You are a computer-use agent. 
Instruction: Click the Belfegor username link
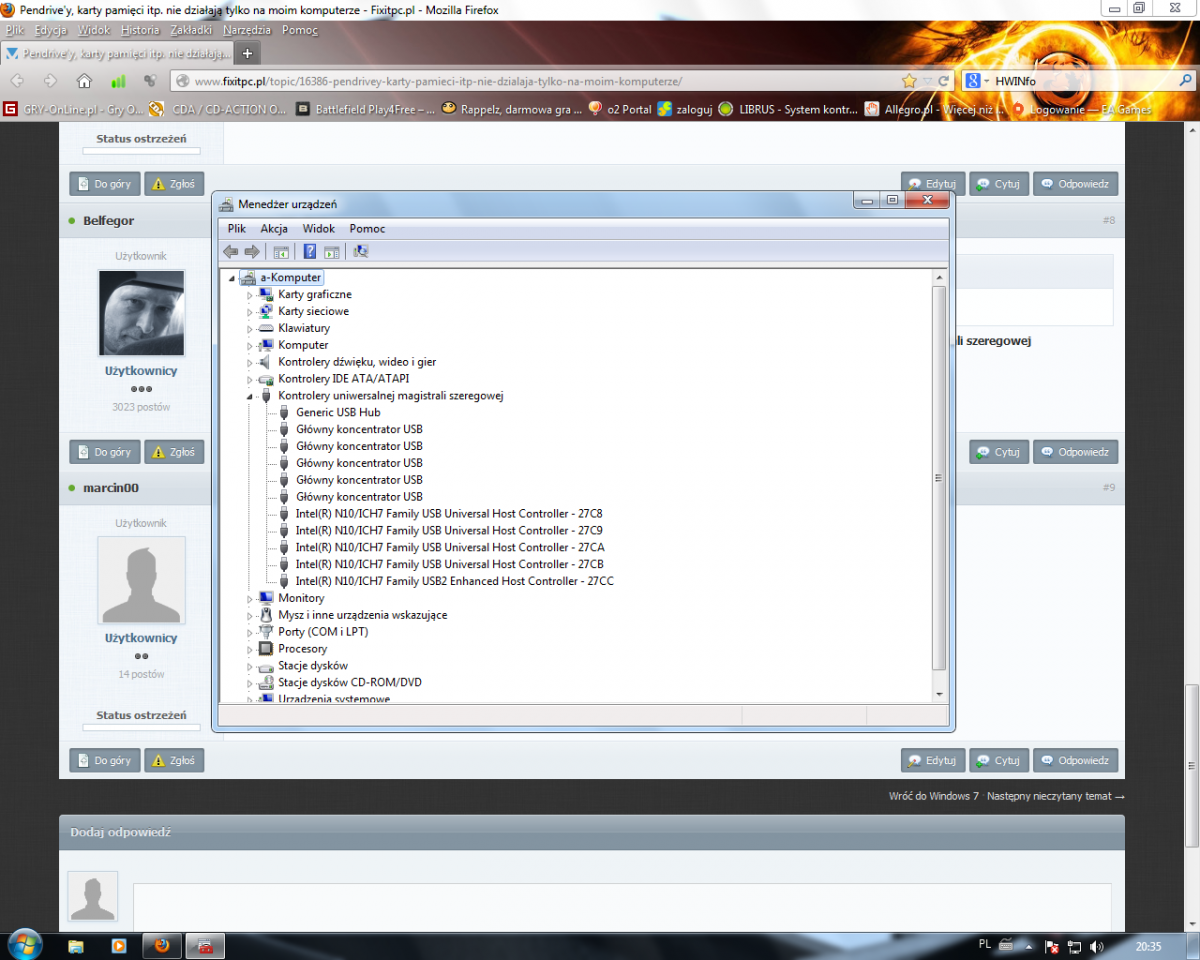109,220
